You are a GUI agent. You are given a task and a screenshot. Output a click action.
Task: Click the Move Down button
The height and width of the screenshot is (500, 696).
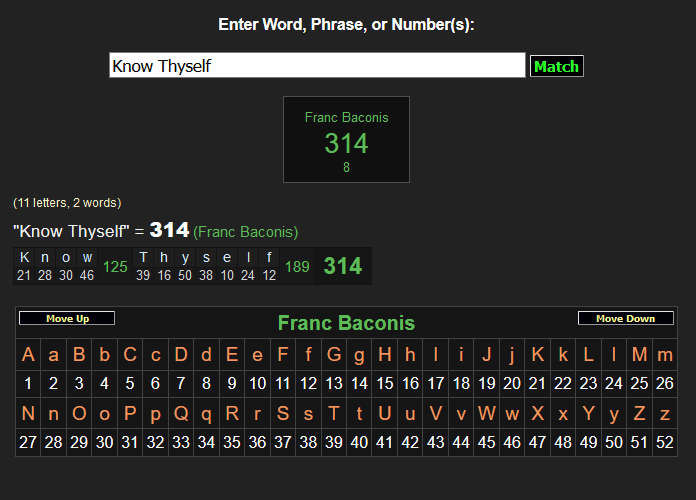point(625,318)
